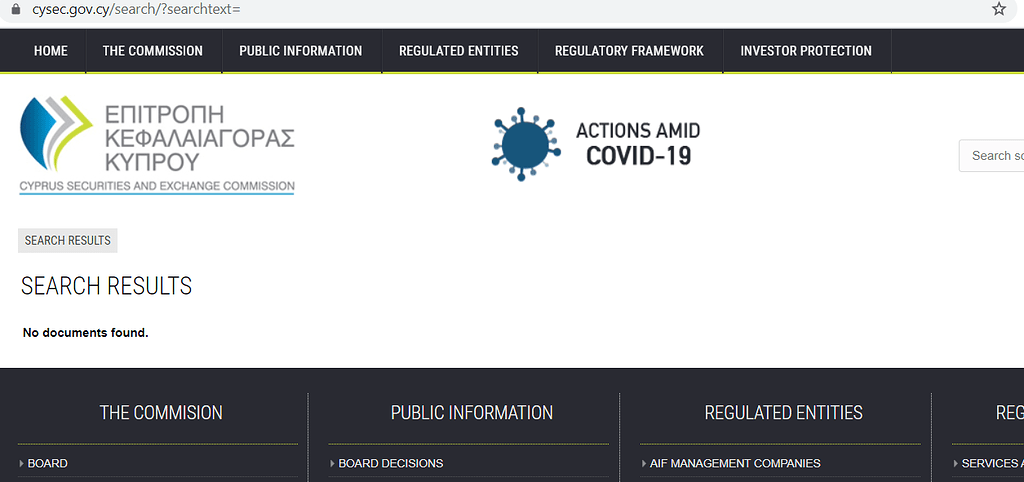Screen dimensions: 1024x482
Task: Open the Public Information menu
Action: 300,51
